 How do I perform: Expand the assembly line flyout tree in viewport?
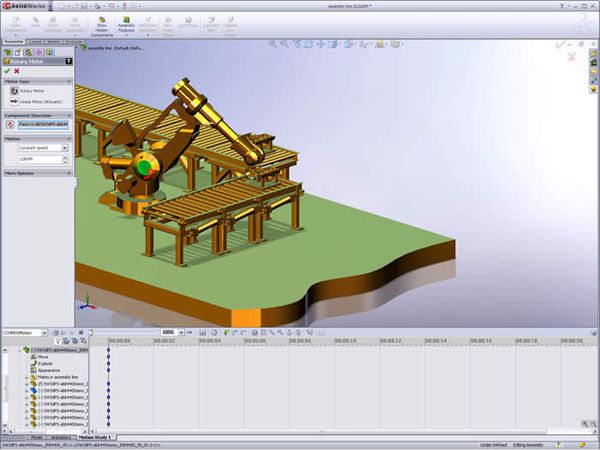pos(78,48)
